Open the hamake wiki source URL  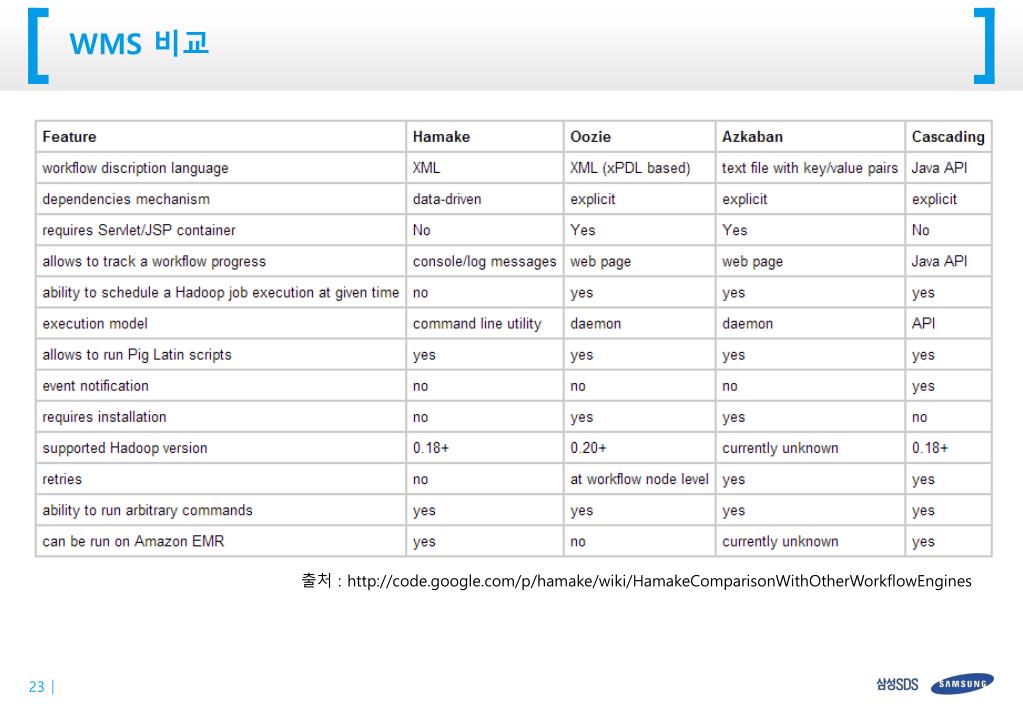(x=659, y=581)
